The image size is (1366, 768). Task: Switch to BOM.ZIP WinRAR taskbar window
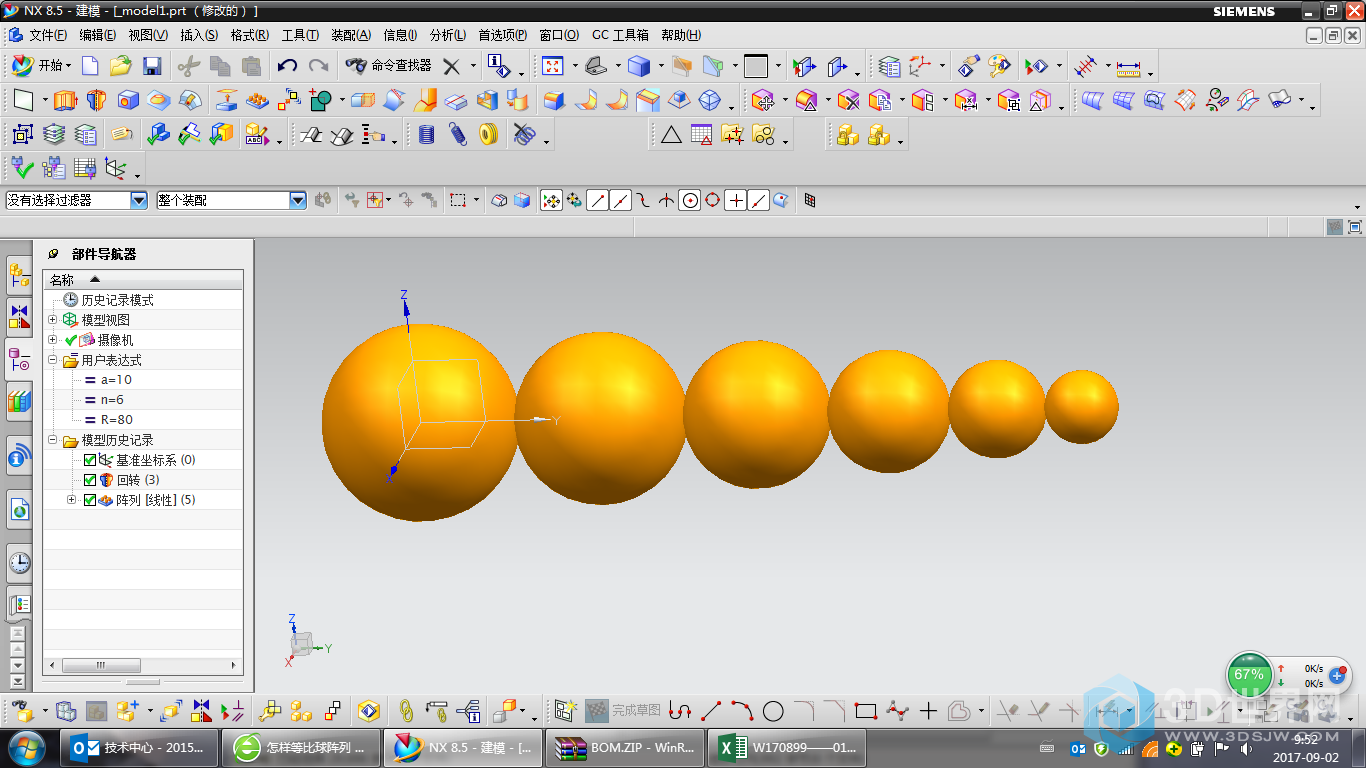click(627, 747)
